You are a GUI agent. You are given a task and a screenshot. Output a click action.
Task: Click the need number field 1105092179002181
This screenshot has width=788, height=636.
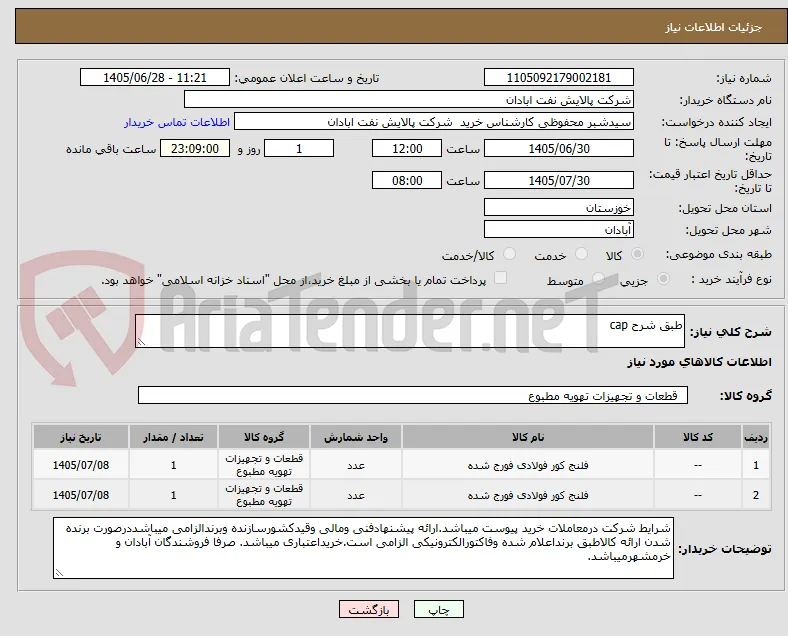click(558, 78)
